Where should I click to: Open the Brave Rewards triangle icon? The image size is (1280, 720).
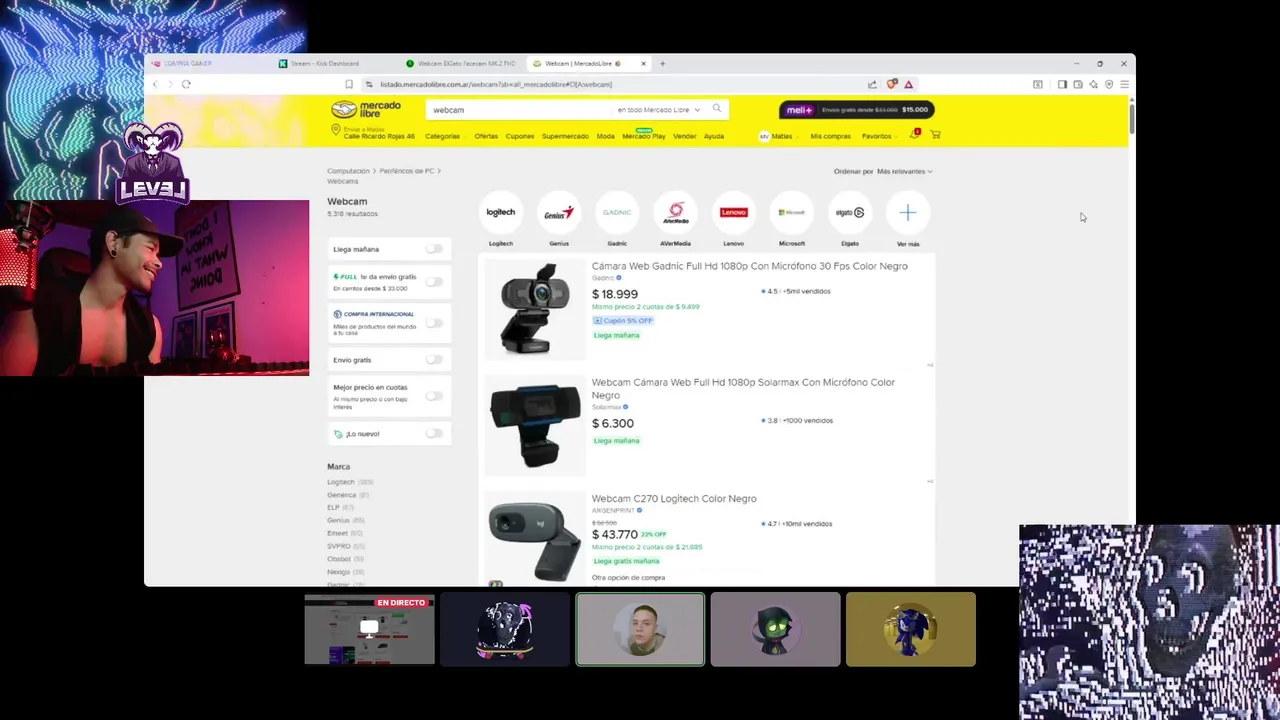(x=908, y=84)
